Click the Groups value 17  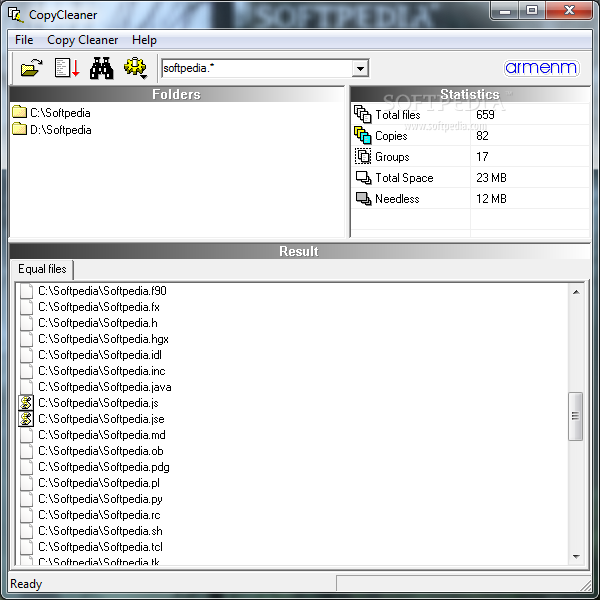click(482, 157)
